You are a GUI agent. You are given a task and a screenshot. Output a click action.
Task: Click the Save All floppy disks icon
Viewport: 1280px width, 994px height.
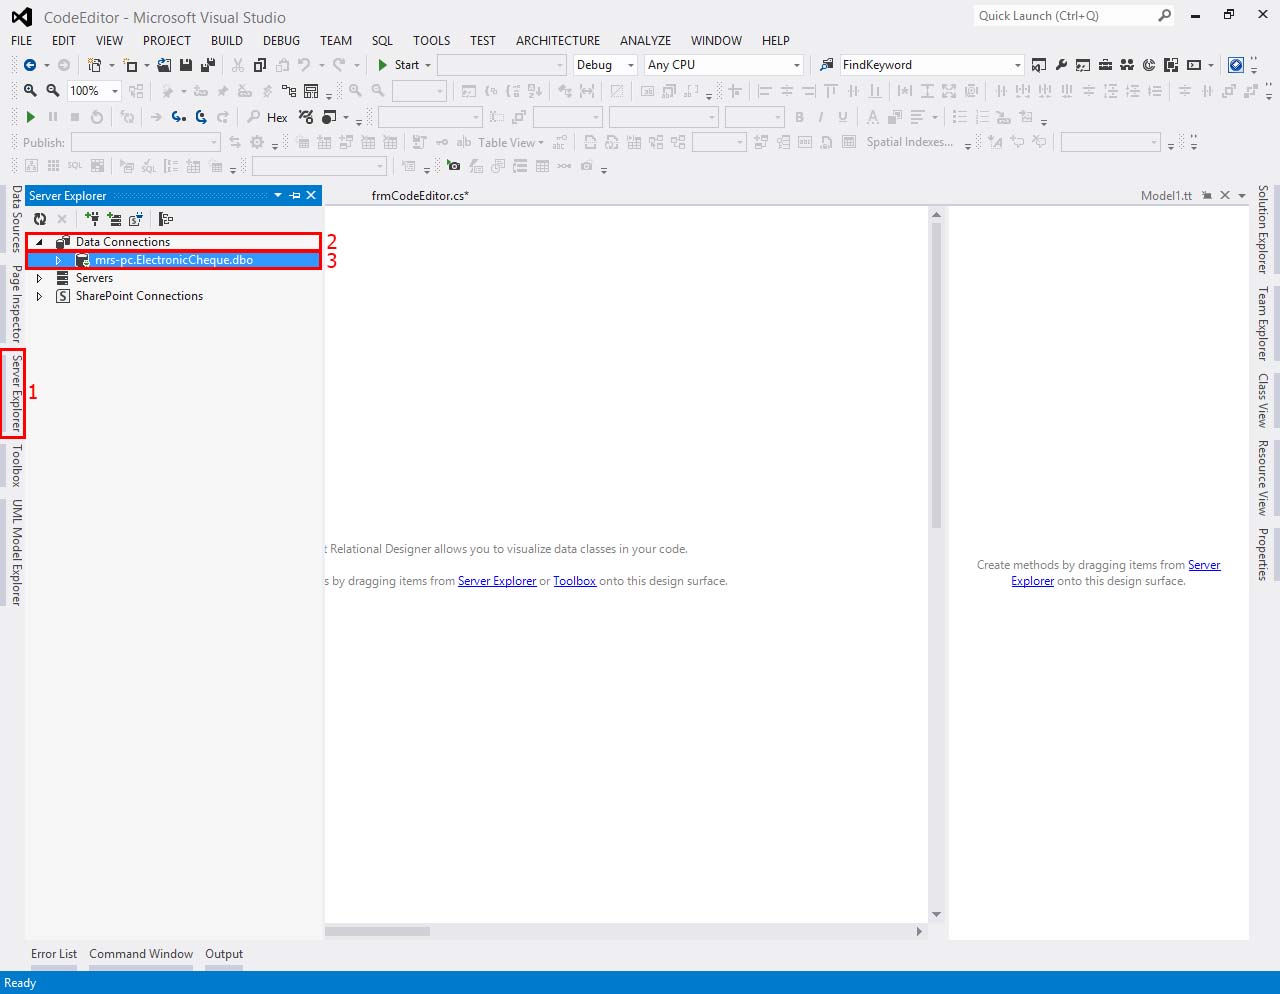point(208,65)
